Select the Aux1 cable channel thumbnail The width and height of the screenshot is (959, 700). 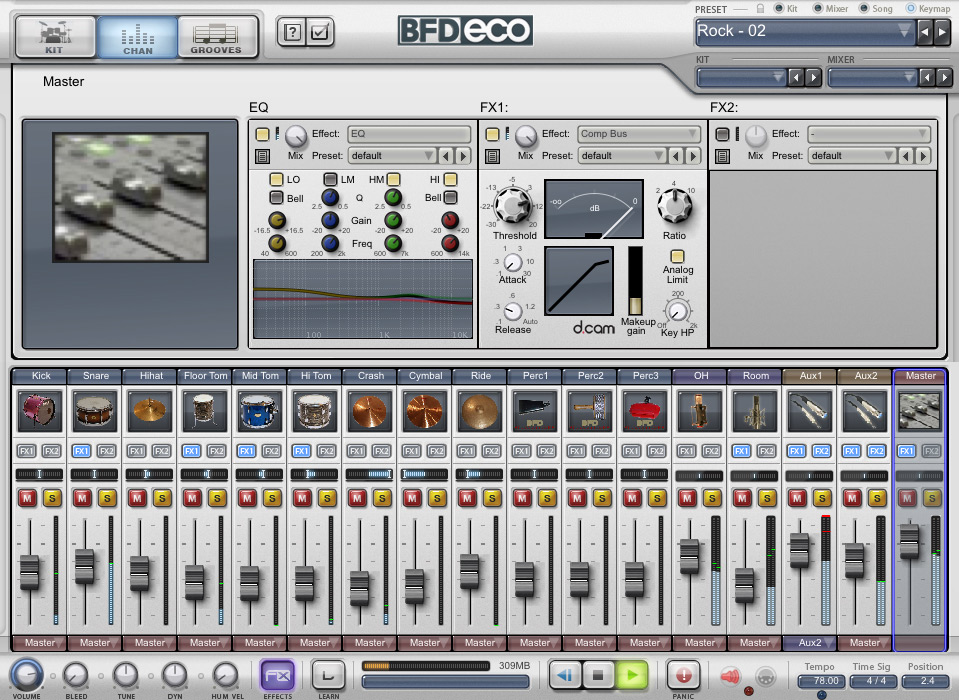click(x=810, y=410)
